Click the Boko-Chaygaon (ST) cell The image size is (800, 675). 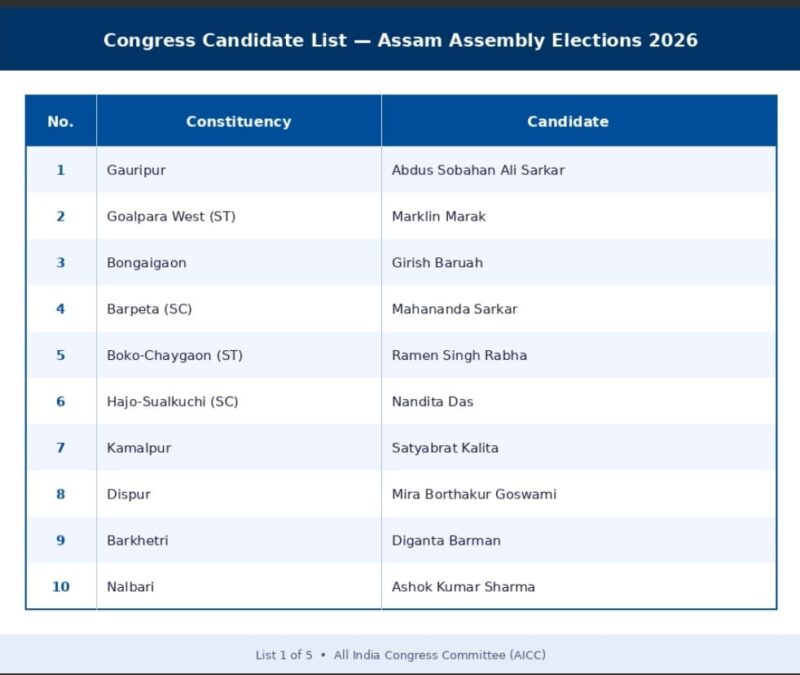(174, 355)
